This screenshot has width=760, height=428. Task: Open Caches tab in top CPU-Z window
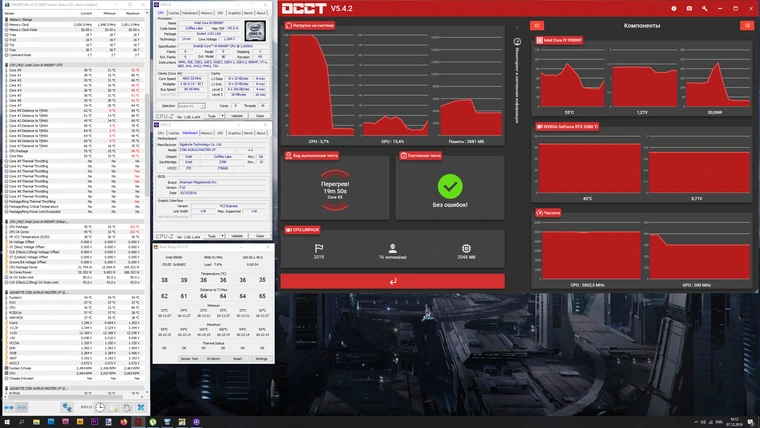point(174,13)
